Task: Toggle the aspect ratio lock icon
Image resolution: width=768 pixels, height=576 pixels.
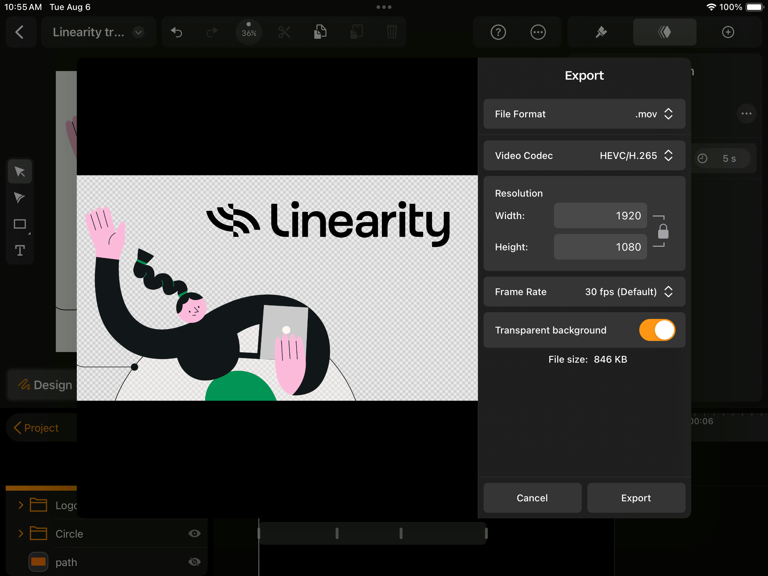Action: click(x=663, y=231)
